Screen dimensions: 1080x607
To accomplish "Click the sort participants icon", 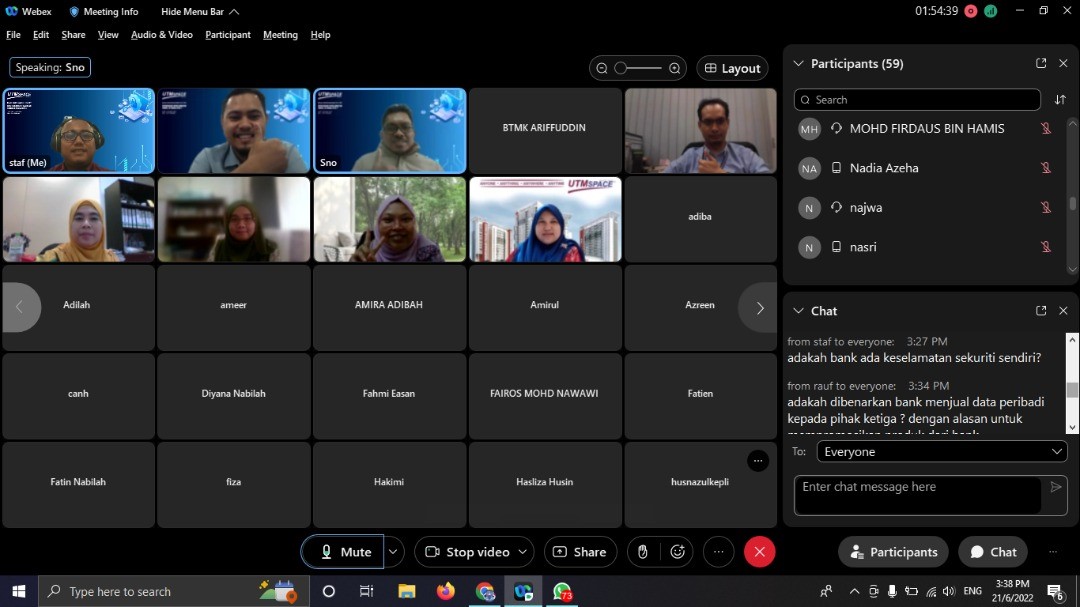I will pyautogui.click(x=1060, y=100).
